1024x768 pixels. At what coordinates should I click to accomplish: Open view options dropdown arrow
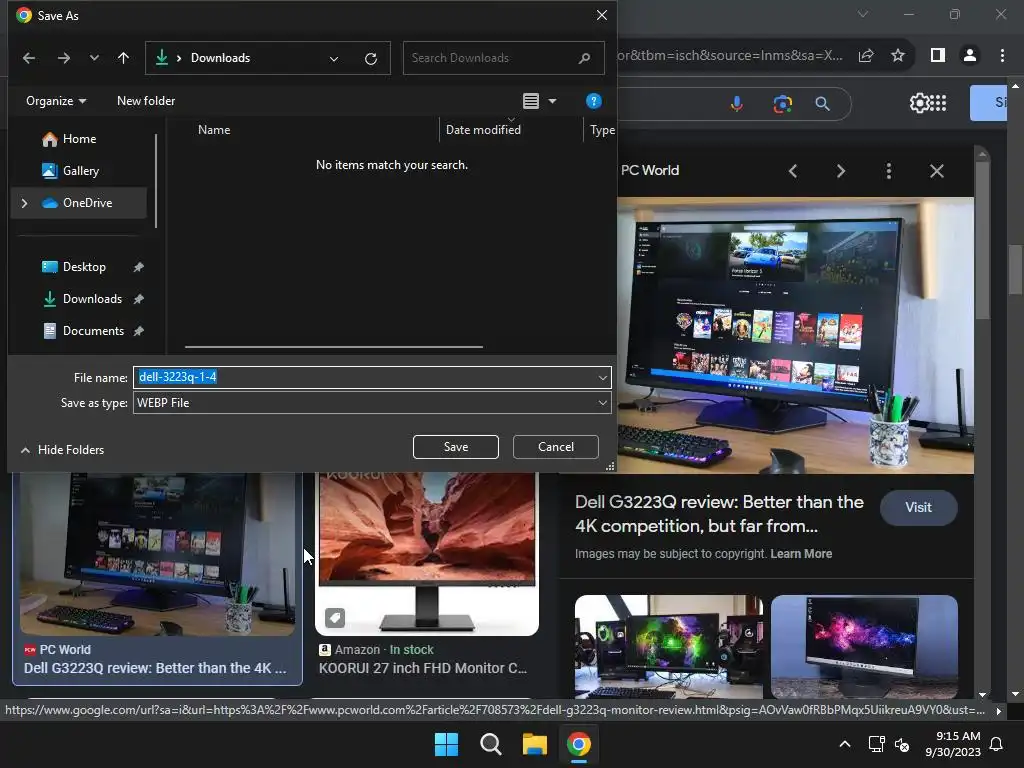coord(552,101)
